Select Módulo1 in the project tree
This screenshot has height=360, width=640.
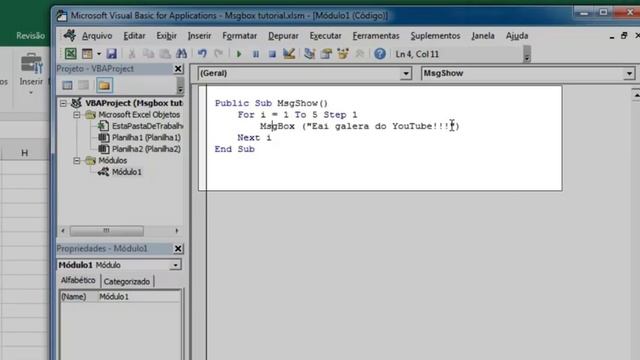click(127, 172)
